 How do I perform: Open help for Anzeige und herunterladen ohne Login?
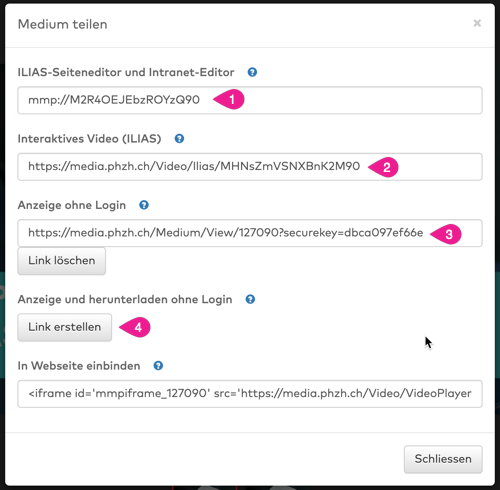[x=250, y=299]
